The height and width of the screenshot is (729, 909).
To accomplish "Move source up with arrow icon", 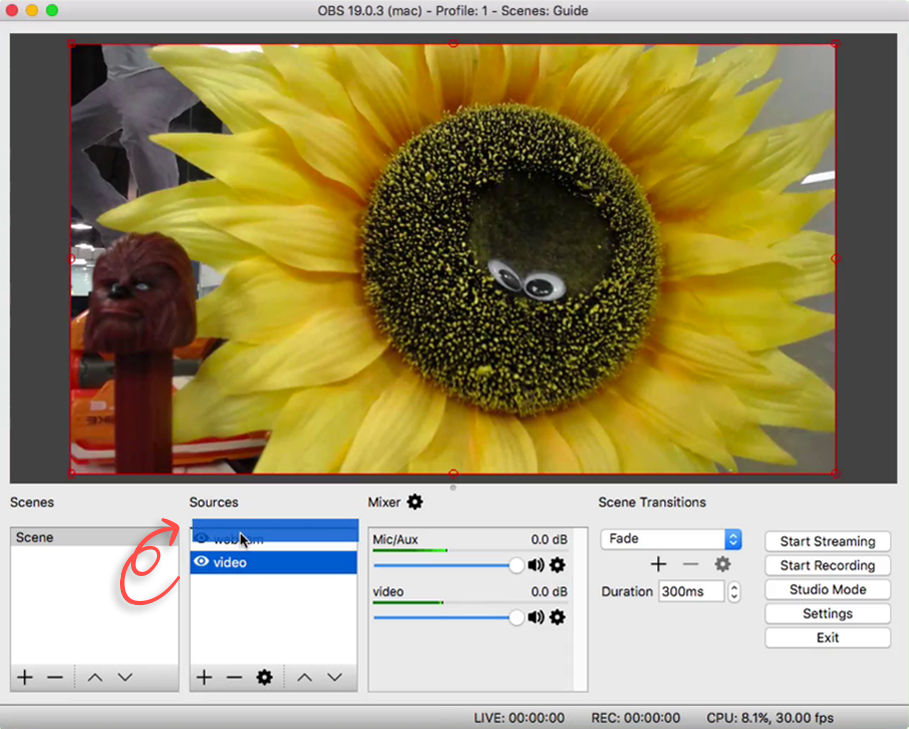I will pos(305,677).
